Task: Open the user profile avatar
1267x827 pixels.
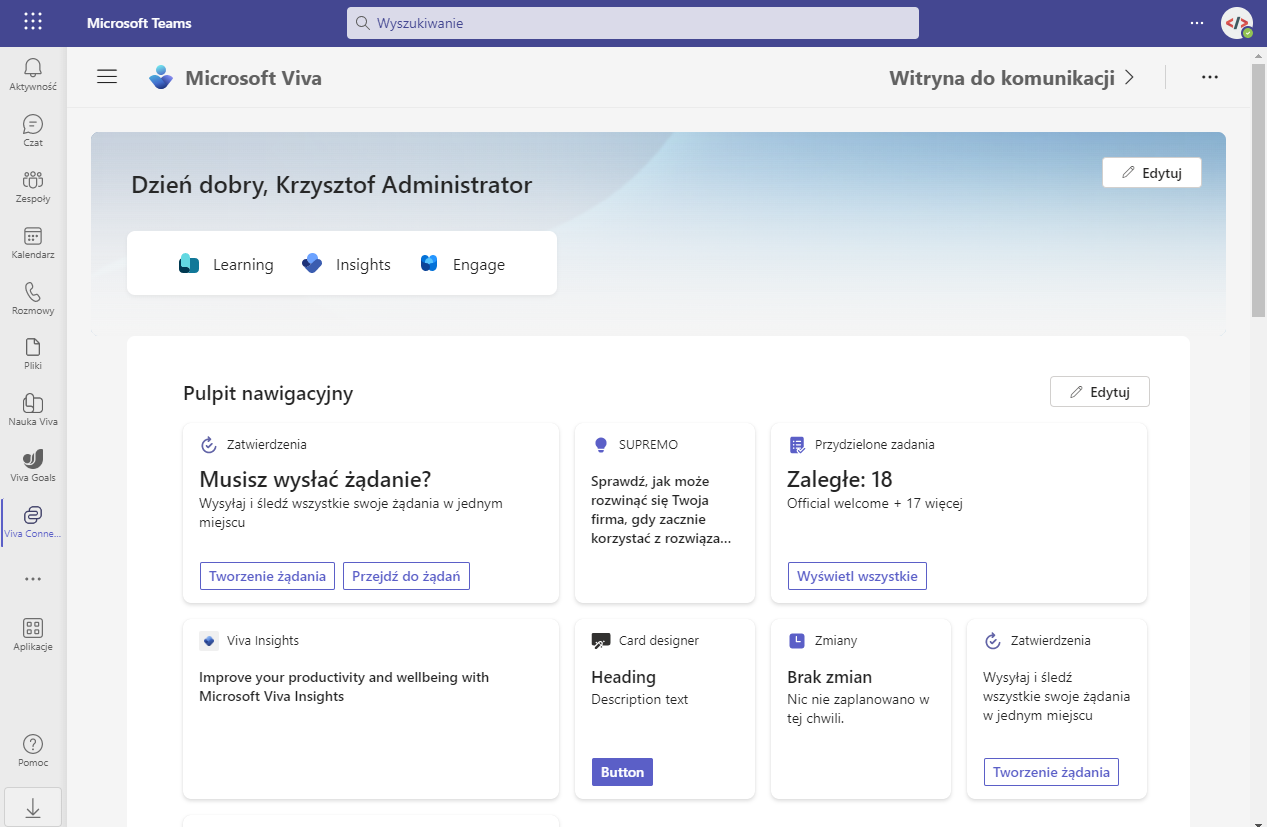Action: tap(1237, 22)
